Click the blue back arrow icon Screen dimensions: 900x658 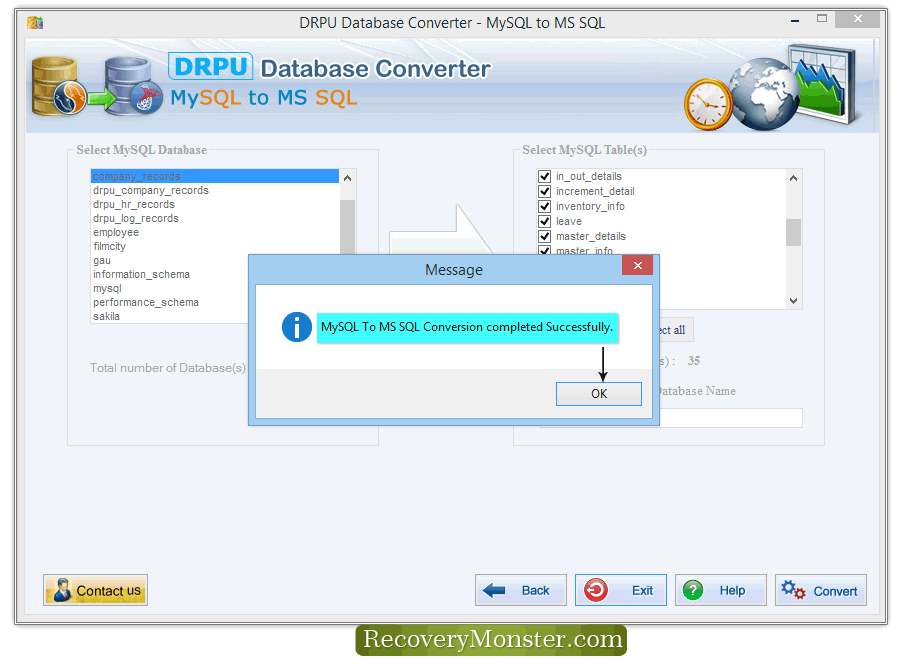[494, 590]
